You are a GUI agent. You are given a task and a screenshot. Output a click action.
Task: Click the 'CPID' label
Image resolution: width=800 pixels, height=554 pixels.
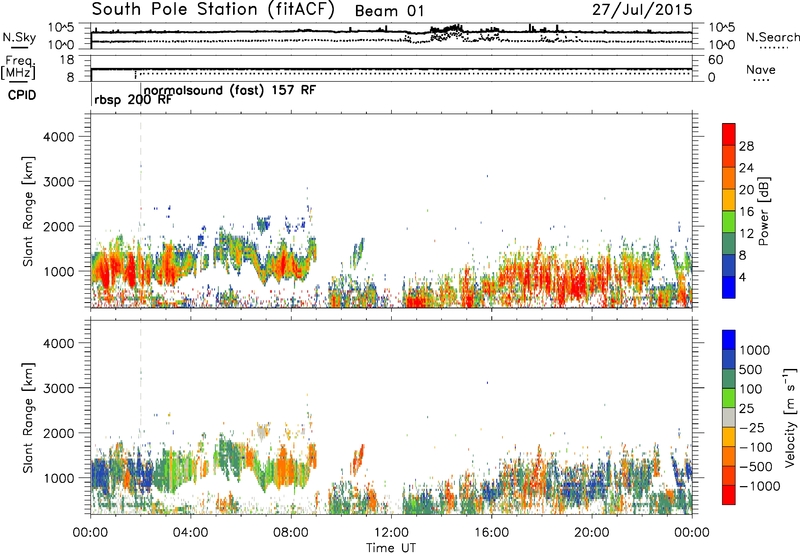[x=21, y=95]
